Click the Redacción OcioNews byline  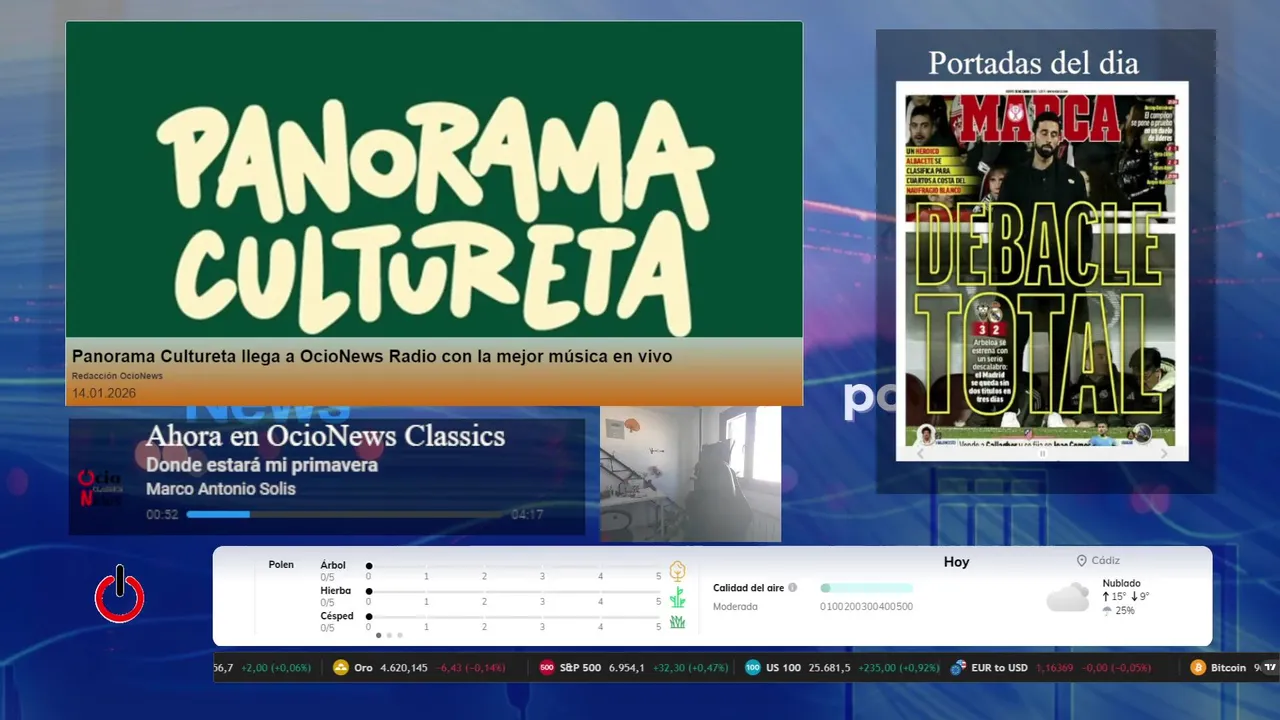pos(117,376)
